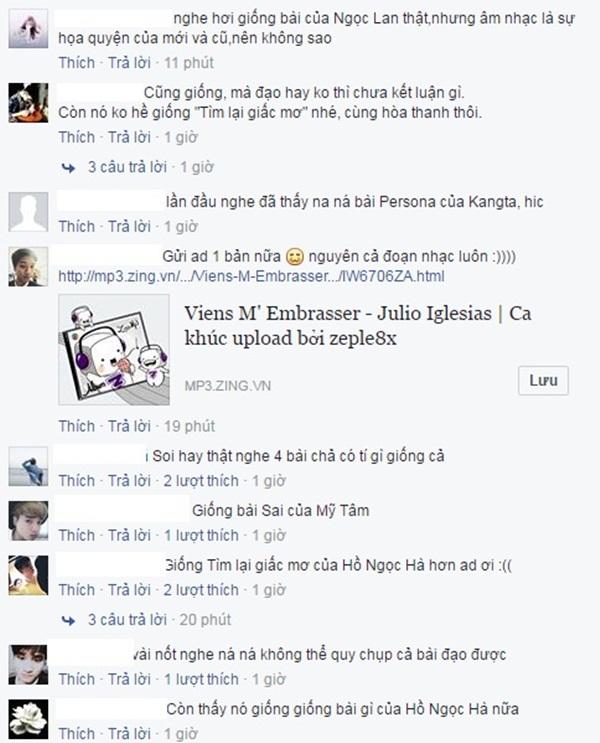
Task: Open avatar beside 'Cũng giống, mà đạo hay' comment
Action: tap(28, 103)
